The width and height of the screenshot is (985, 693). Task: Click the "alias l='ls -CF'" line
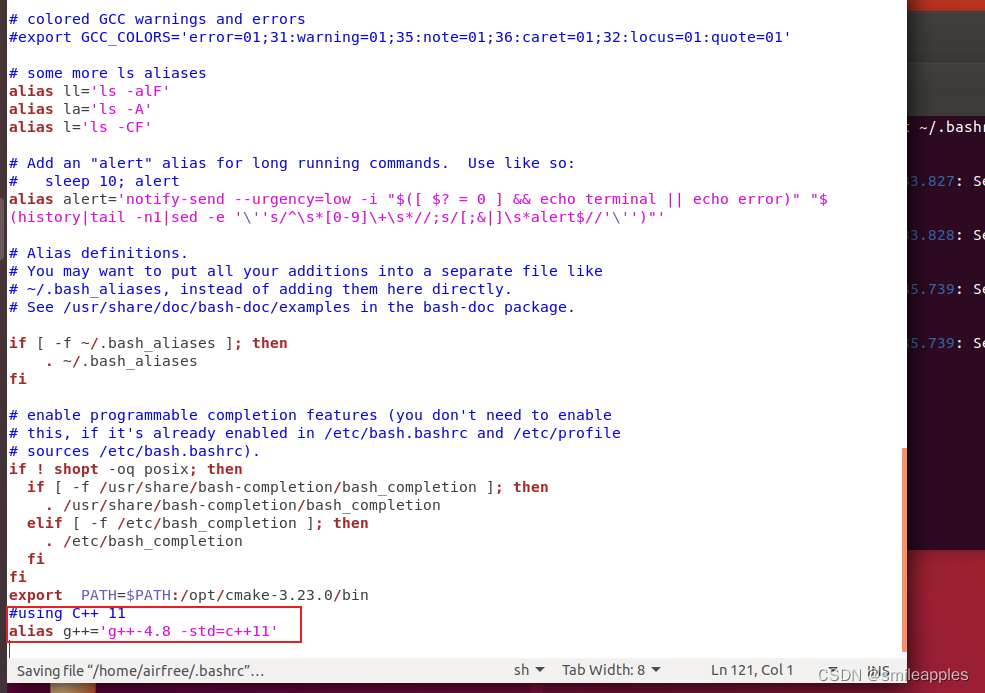pos(80,127)
